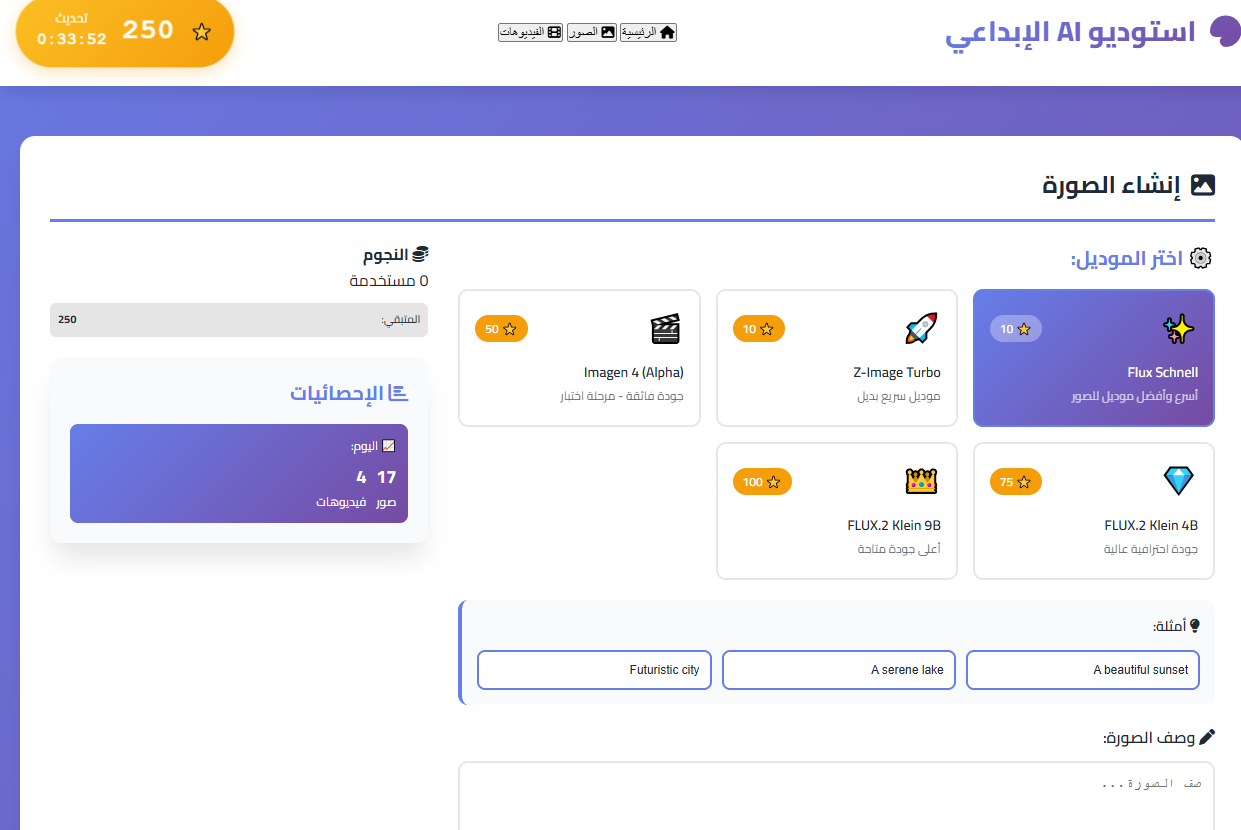Screen dimensions: 1241x830
Task: Open the الفيديوهات videos nav button
Action: pos(531,32)
